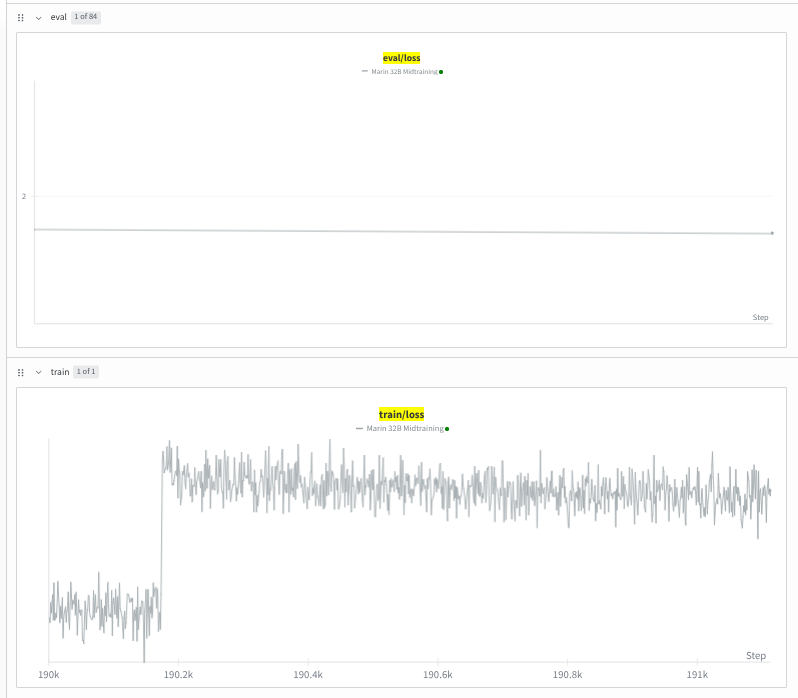Click the eval/loss chart title
The height and width of the screenshot is (698, 798).
402,58
